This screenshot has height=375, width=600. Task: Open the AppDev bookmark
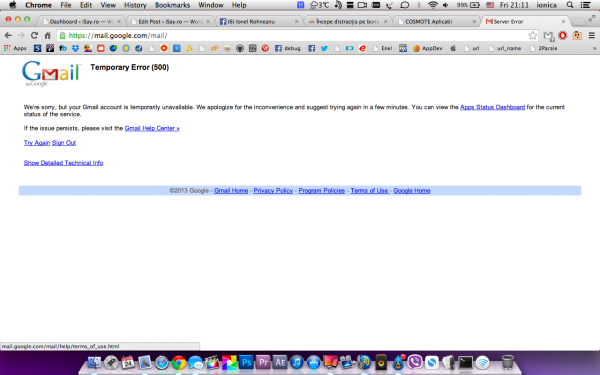click(x=427, y=48)
